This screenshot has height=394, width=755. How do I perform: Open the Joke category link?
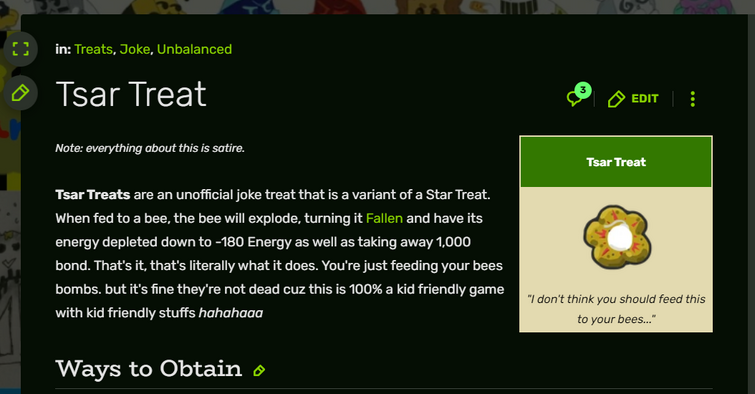pos(135,49)
